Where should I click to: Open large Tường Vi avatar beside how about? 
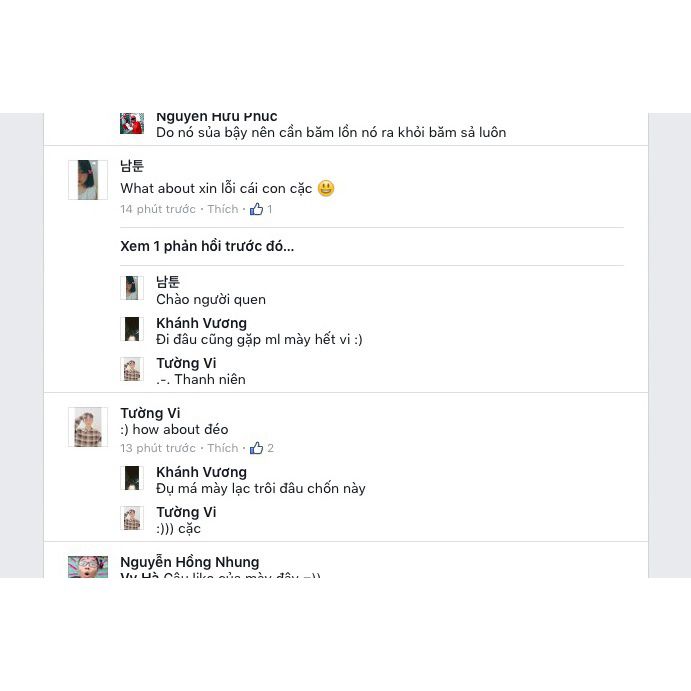[88, 427]
